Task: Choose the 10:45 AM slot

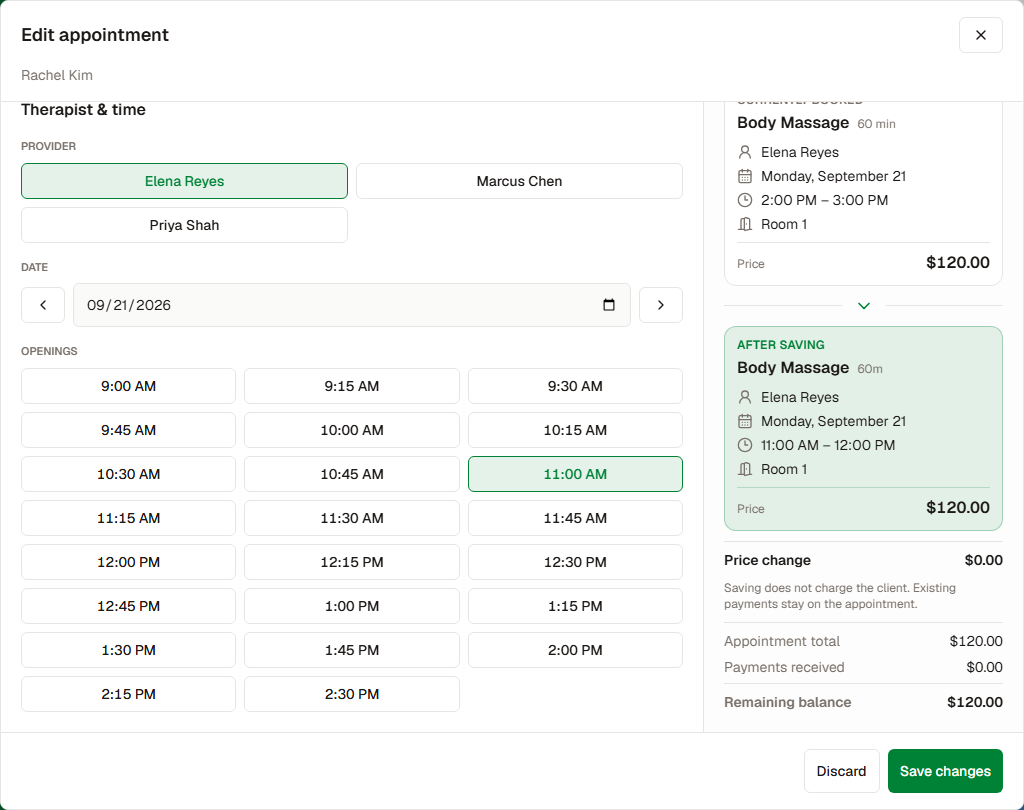Action: click(x=352, y=474)
